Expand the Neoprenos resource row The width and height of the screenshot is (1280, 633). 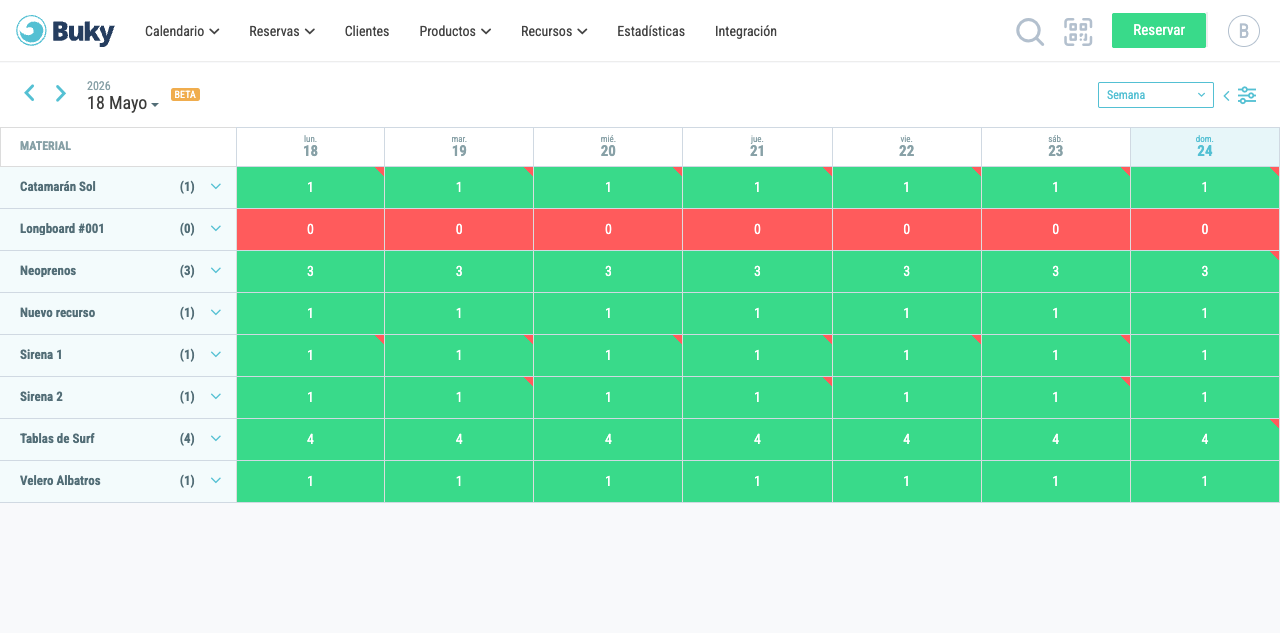click(x=215, y=270)
